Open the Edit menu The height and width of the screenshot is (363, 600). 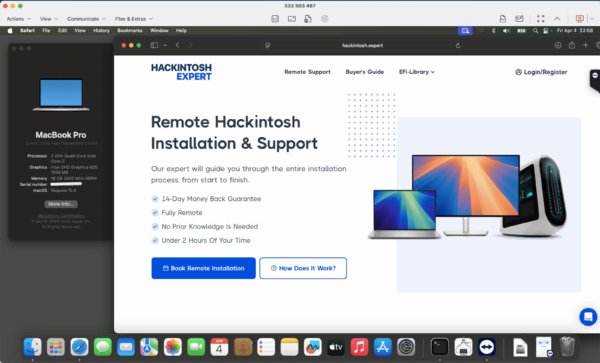pyautogui.click(x=62, y=31)
